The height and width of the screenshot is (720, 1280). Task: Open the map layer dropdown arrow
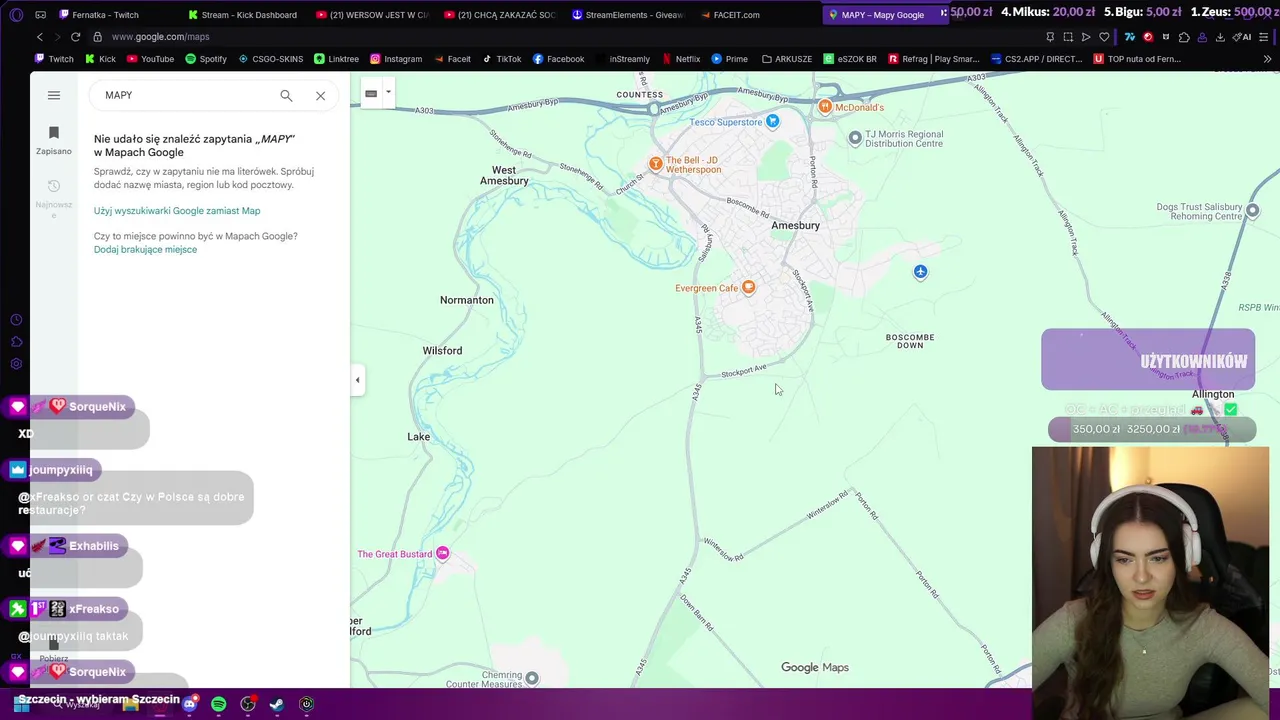pyautogui.click(x=388, y=93)
